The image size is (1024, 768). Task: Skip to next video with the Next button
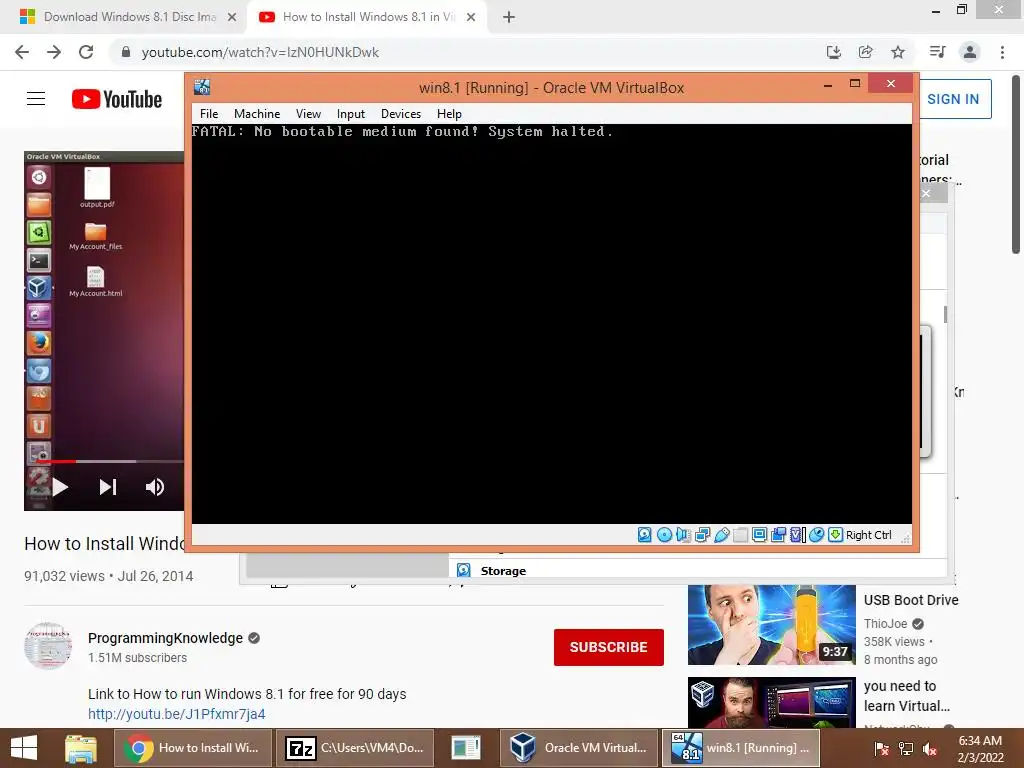tap(108, 487)
